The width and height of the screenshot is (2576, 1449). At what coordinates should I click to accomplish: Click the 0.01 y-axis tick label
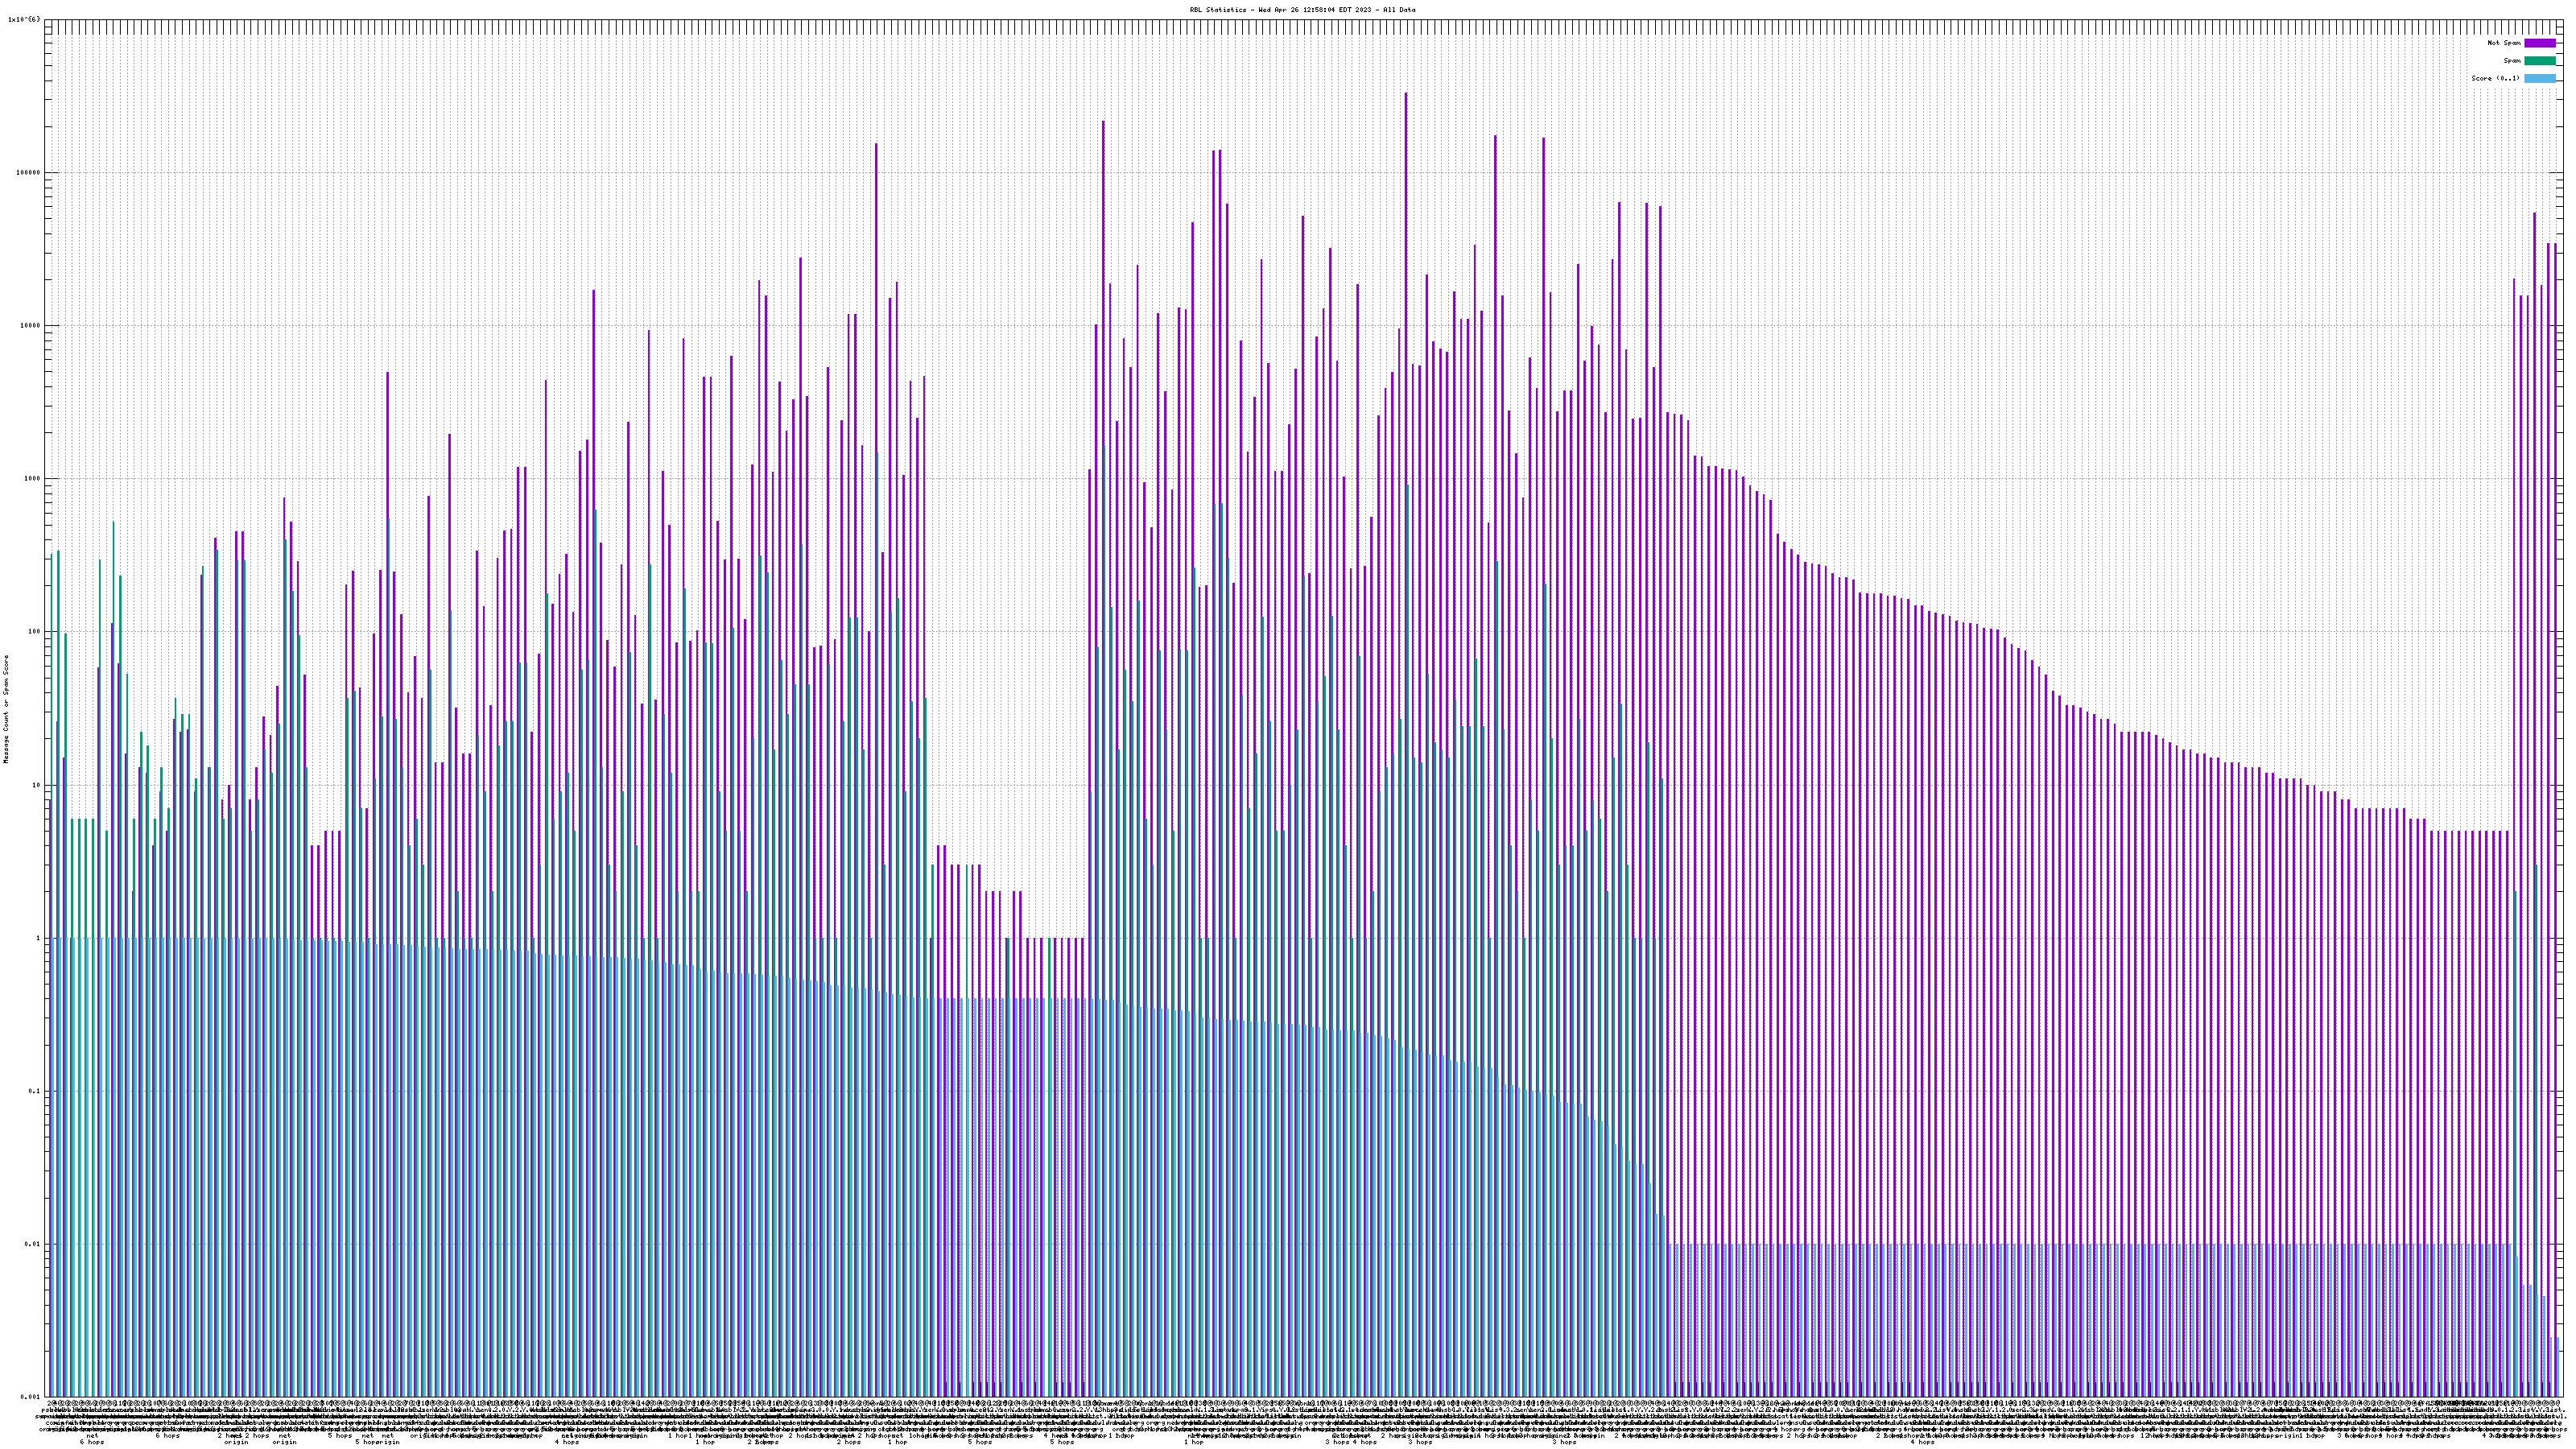32,1244
